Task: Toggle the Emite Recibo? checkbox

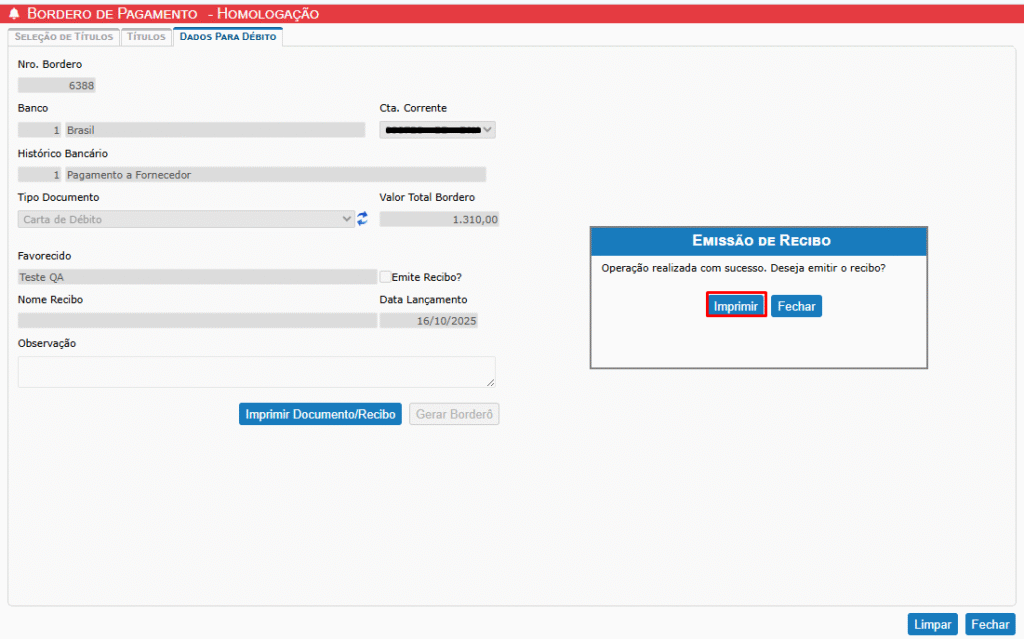Action: (386, 277)
